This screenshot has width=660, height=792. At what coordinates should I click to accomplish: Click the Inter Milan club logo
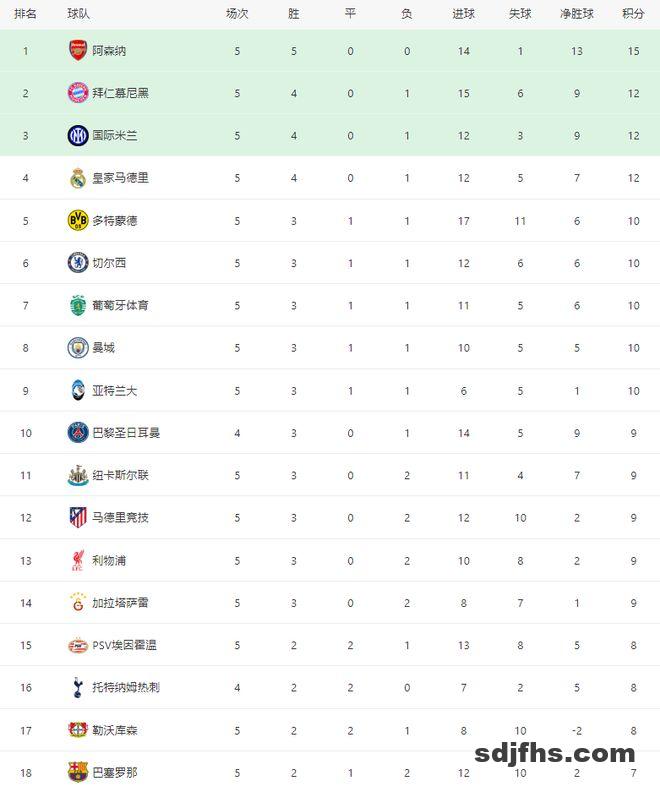[78, 135]
